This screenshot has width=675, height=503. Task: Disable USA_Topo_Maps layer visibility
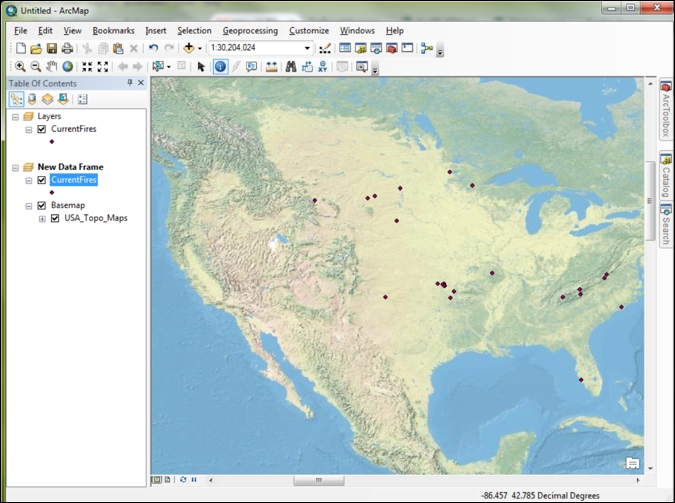tap(55, 218)
